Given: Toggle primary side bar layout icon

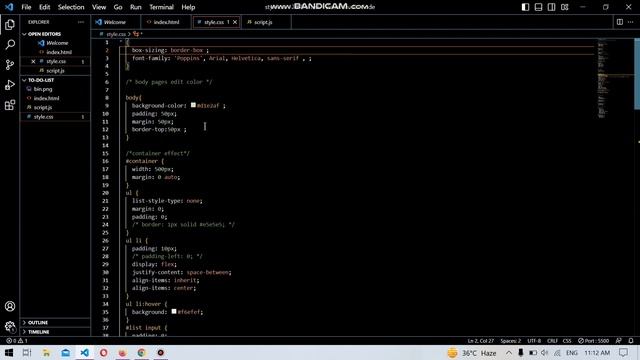Looking at the screenshot, I should [525, 7].
